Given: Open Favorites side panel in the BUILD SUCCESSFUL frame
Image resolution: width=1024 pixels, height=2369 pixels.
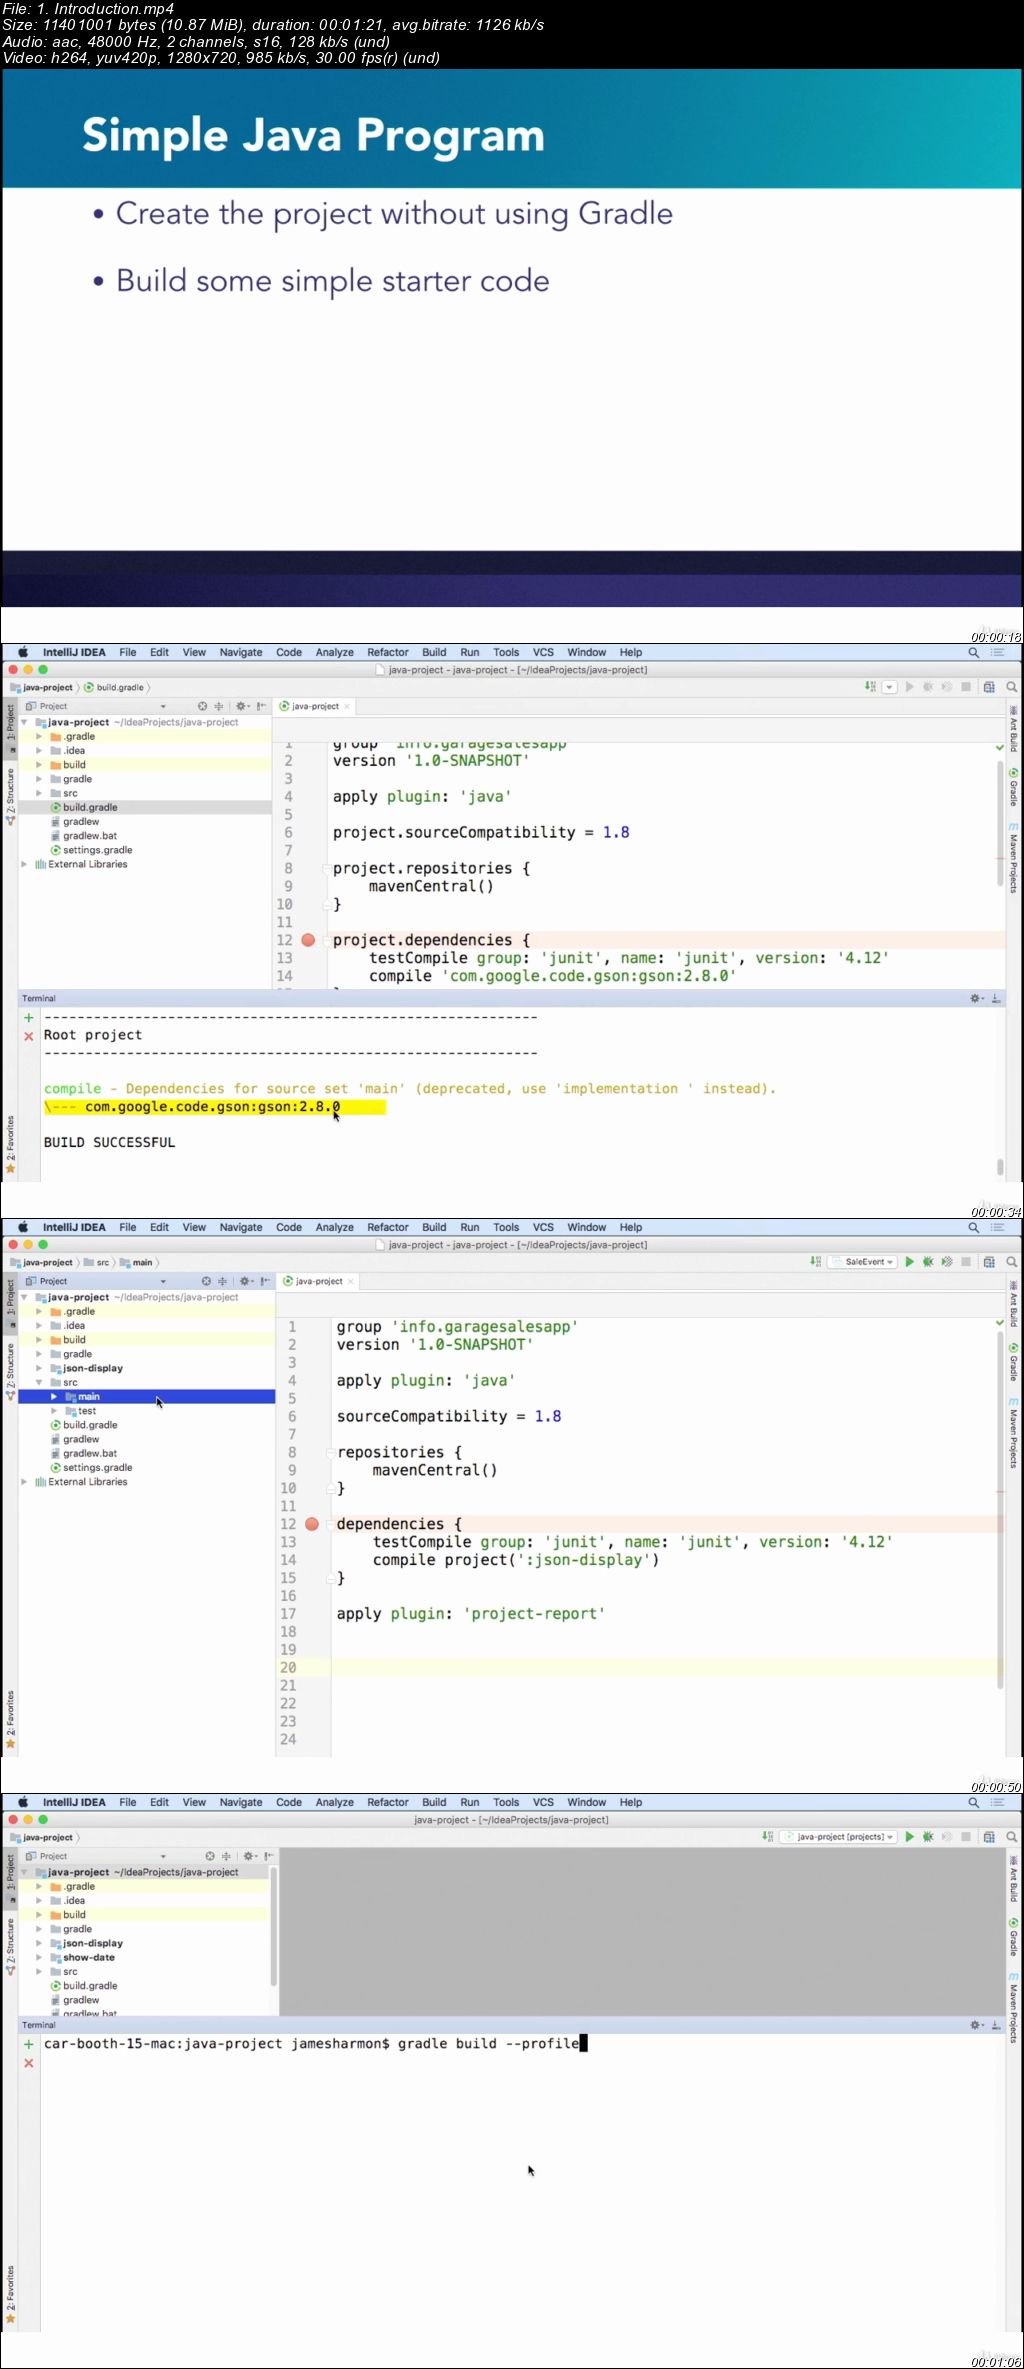Looking at the screenshot, I should 10,1144.
